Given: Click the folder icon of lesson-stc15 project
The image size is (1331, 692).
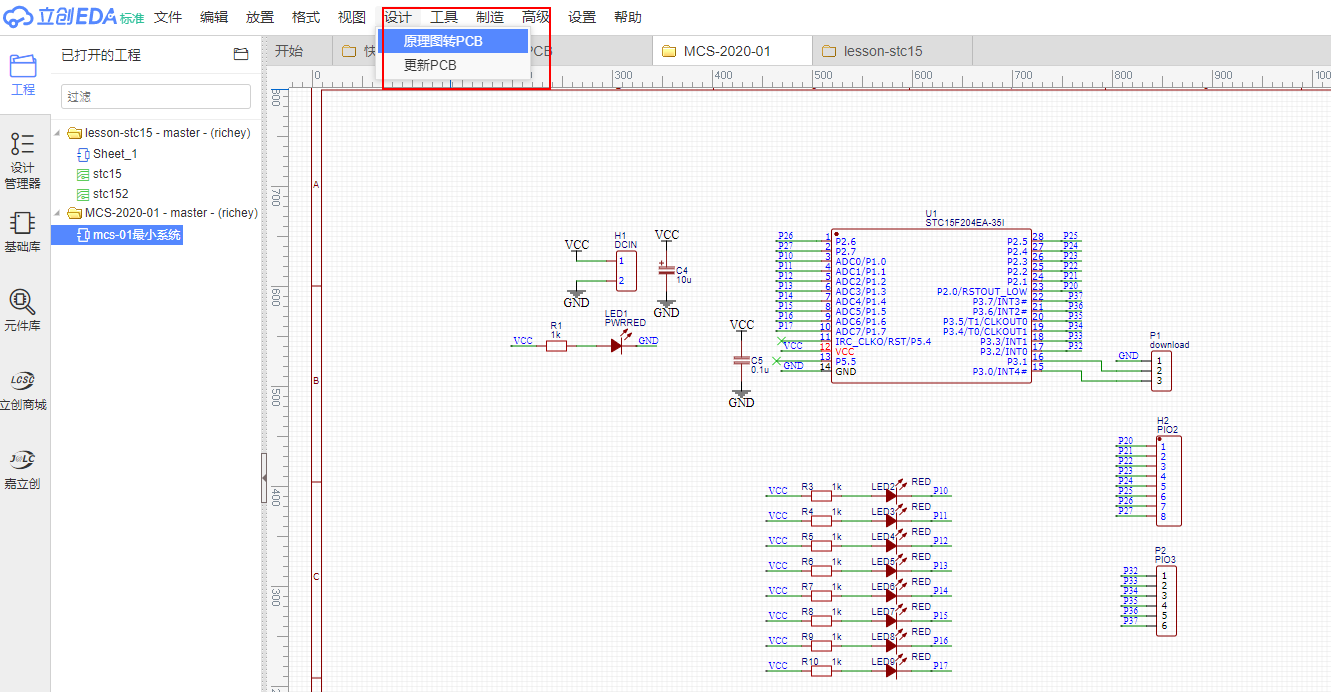Looking at the screenshot, I should click(x=74, y=133).
